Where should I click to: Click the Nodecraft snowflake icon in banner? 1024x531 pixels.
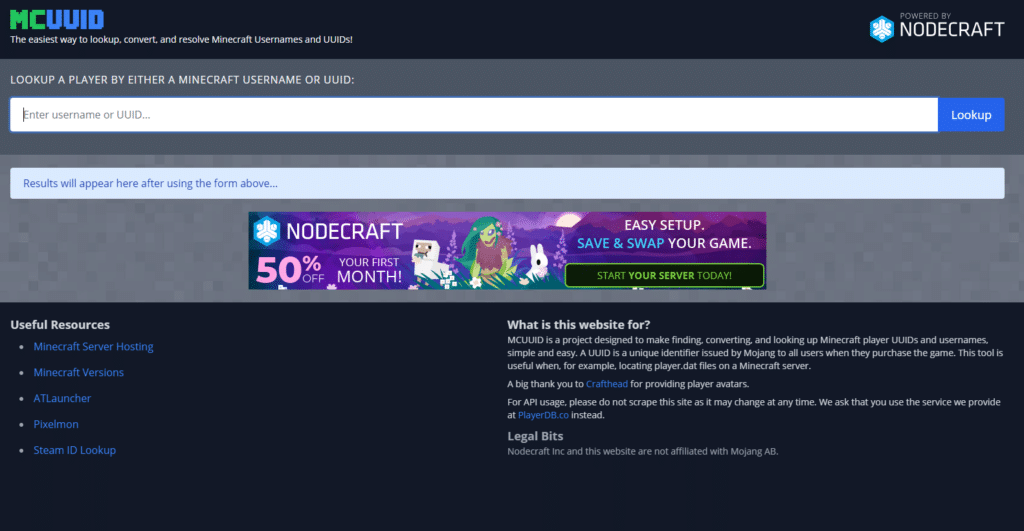tap(266, 231)
